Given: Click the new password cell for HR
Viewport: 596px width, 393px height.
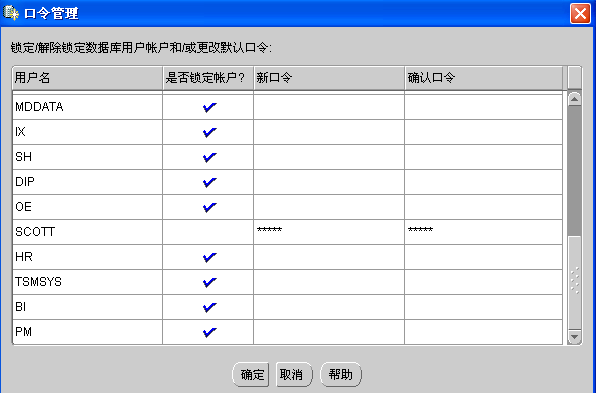Looking at the screenshot, I should click(x=329, y=257).
